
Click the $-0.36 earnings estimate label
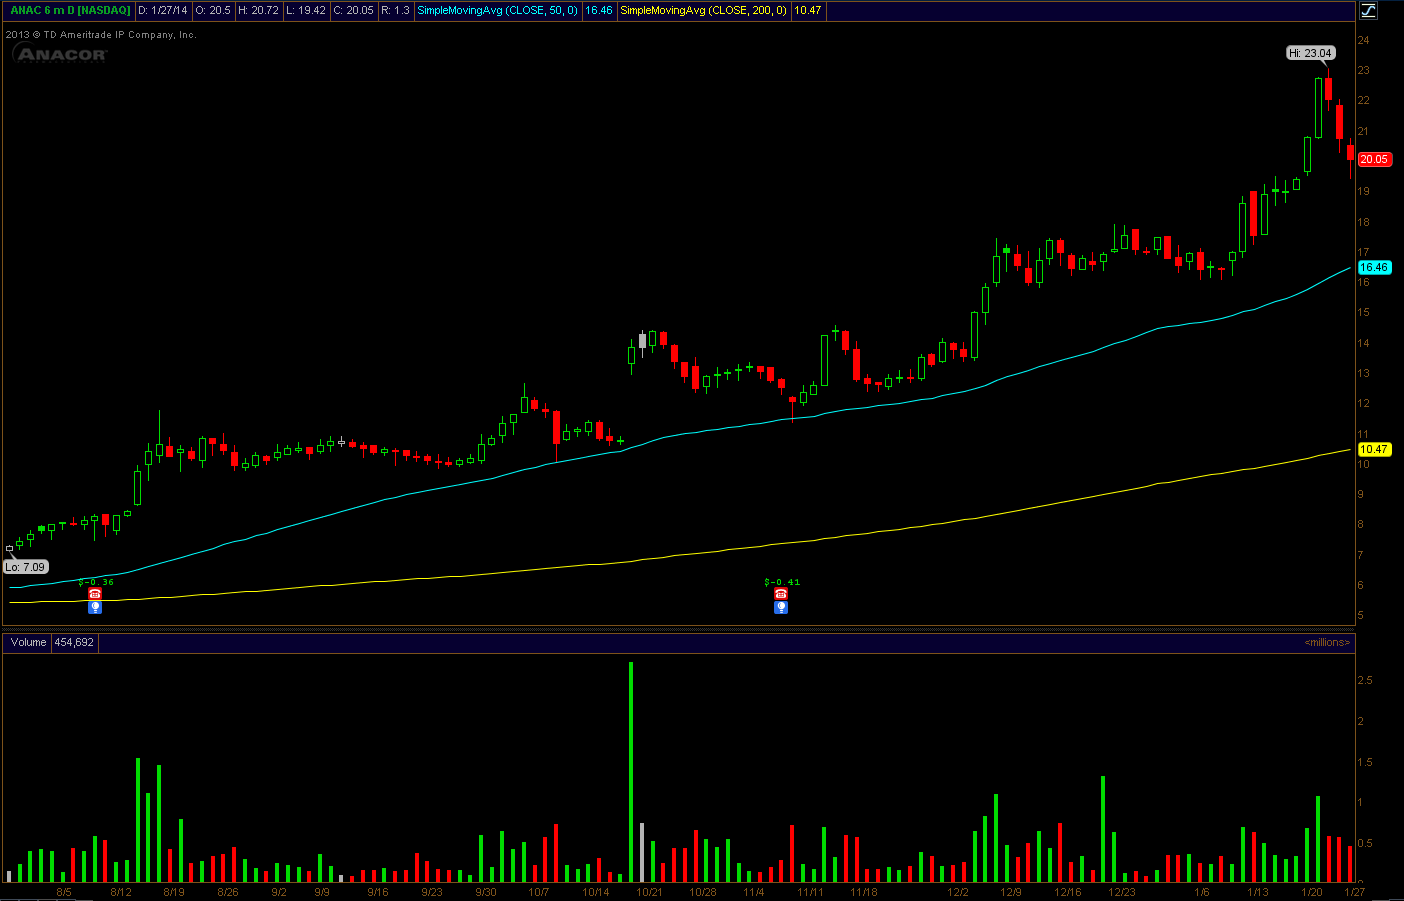[x=96, y=582]
